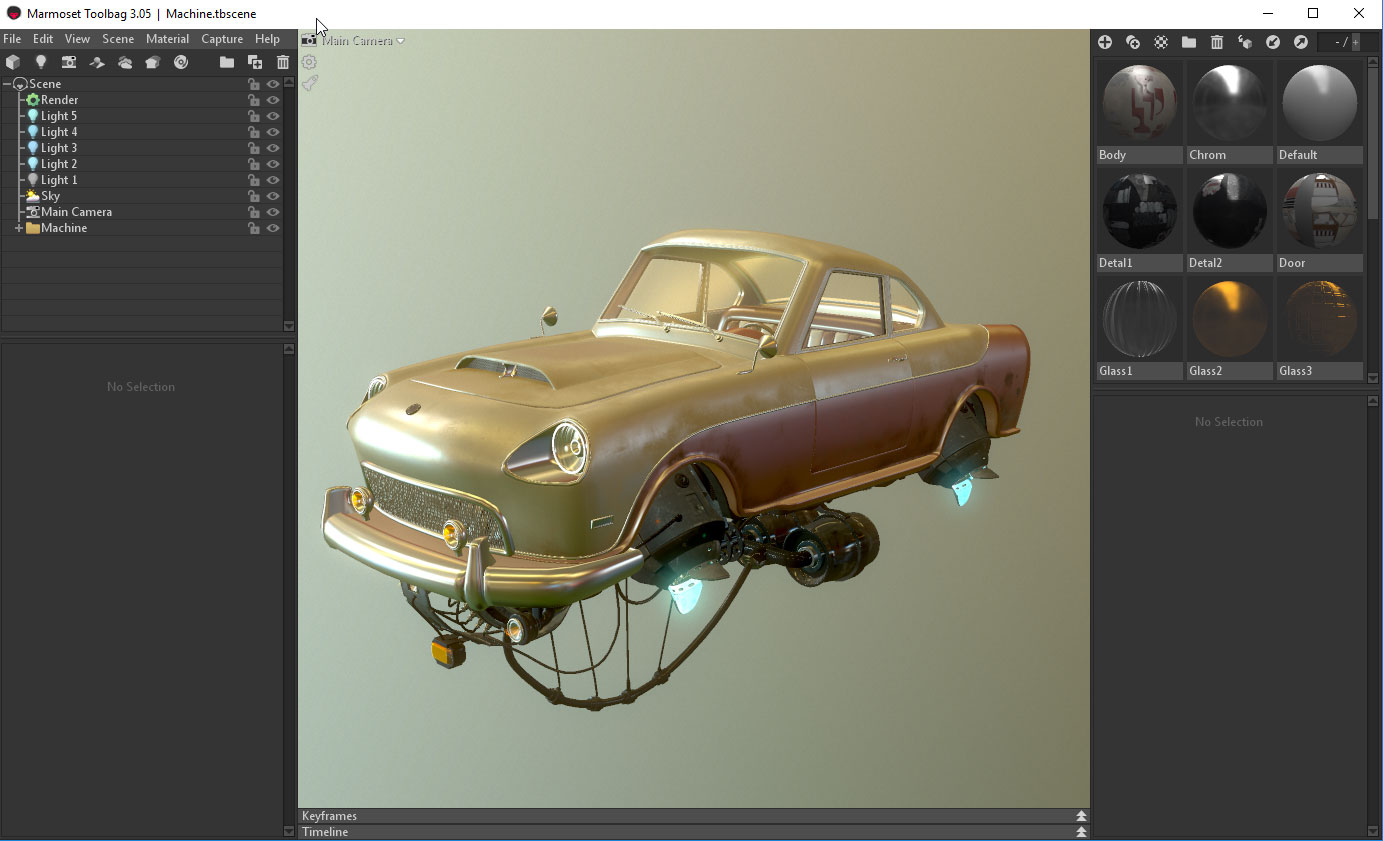This screenshot has height=841, width=1383.
Task: Delete a material using the trash icon
Action: pos(1216,42)
